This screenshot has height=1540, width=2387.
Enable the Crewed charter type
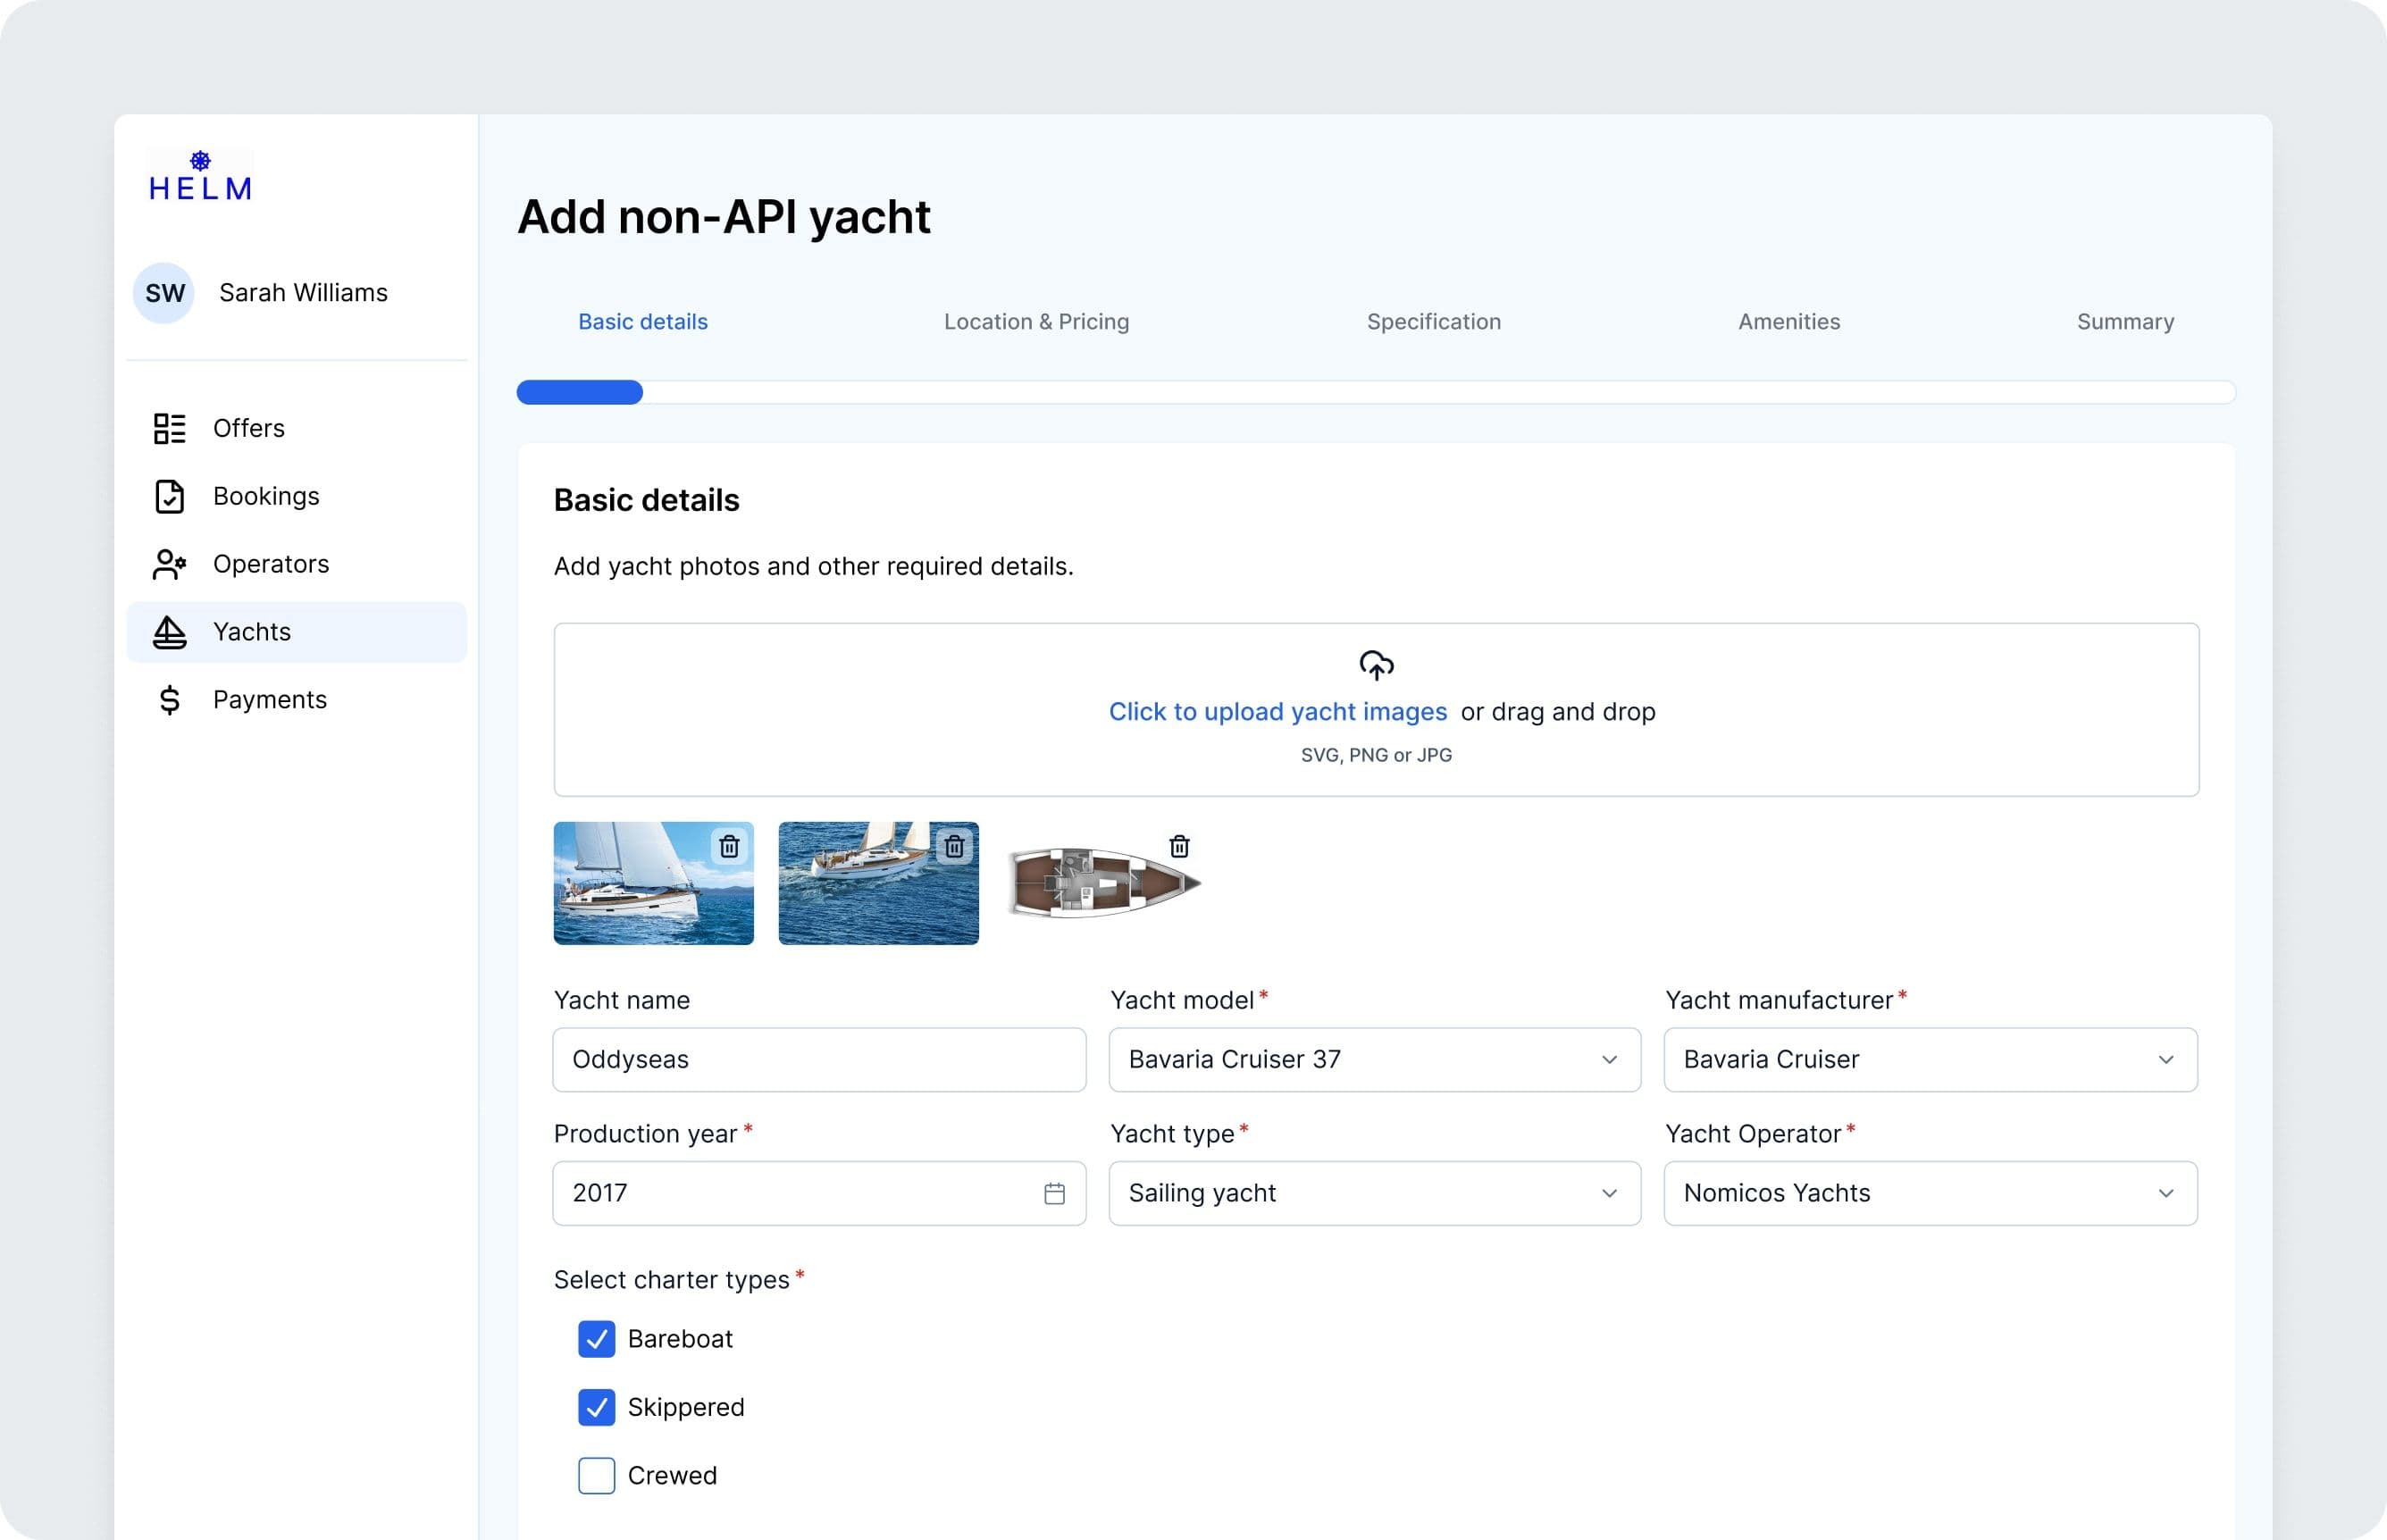(596, 1475)
